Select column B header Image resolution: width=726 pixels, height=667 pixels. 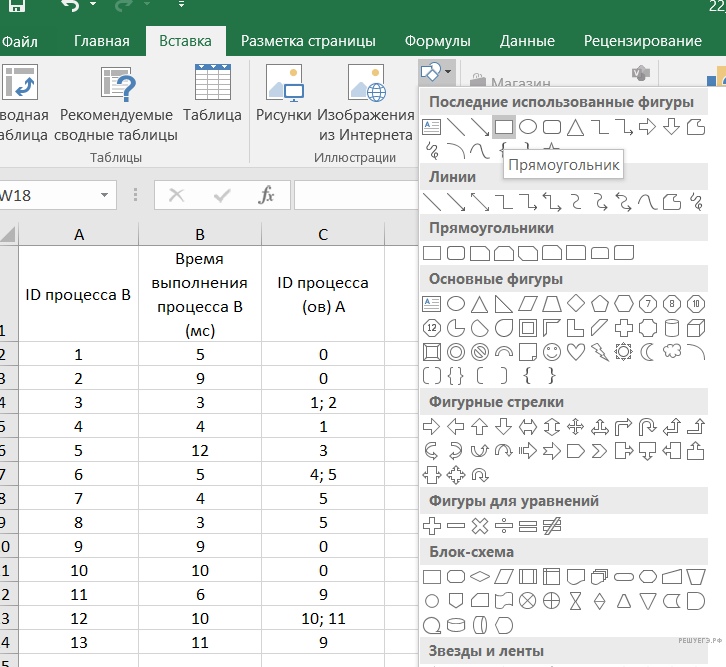[200, 234]
